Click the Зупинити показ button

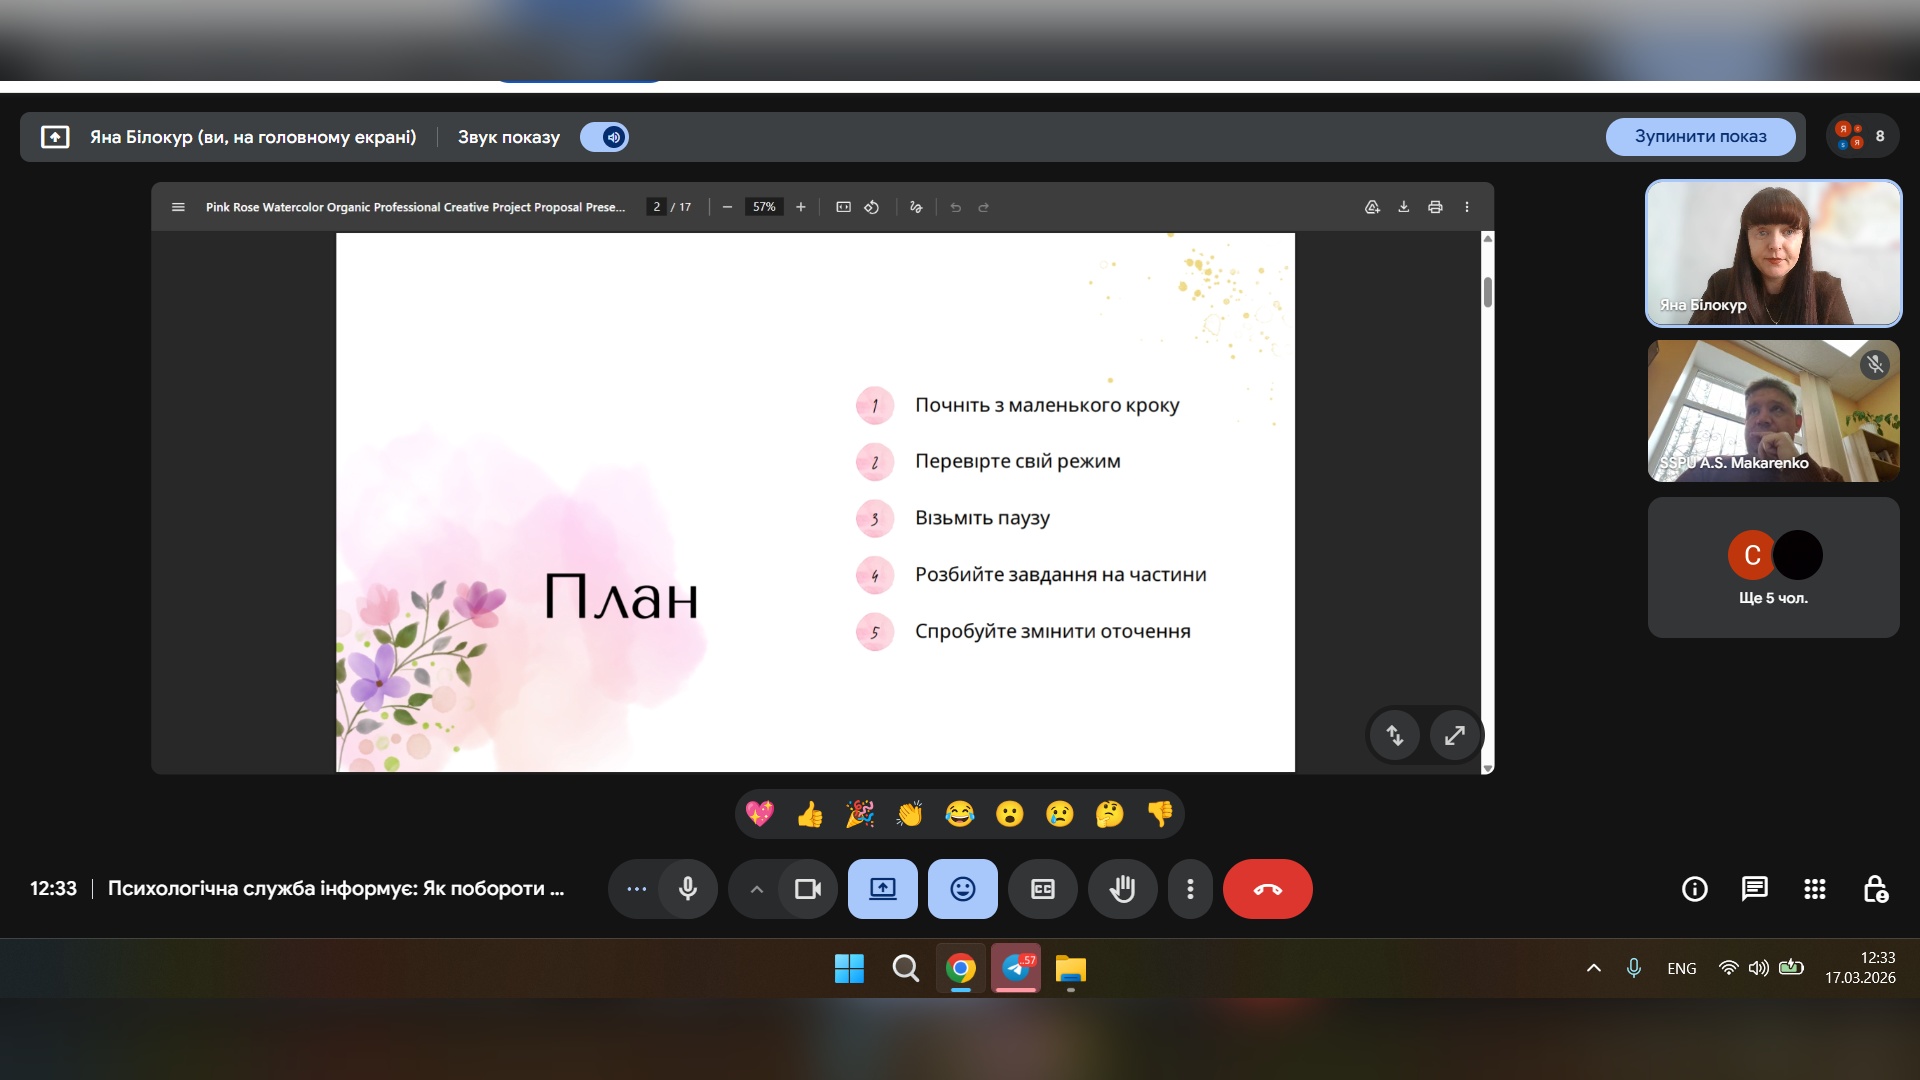pyautogui.click(x=1700, y=136)
